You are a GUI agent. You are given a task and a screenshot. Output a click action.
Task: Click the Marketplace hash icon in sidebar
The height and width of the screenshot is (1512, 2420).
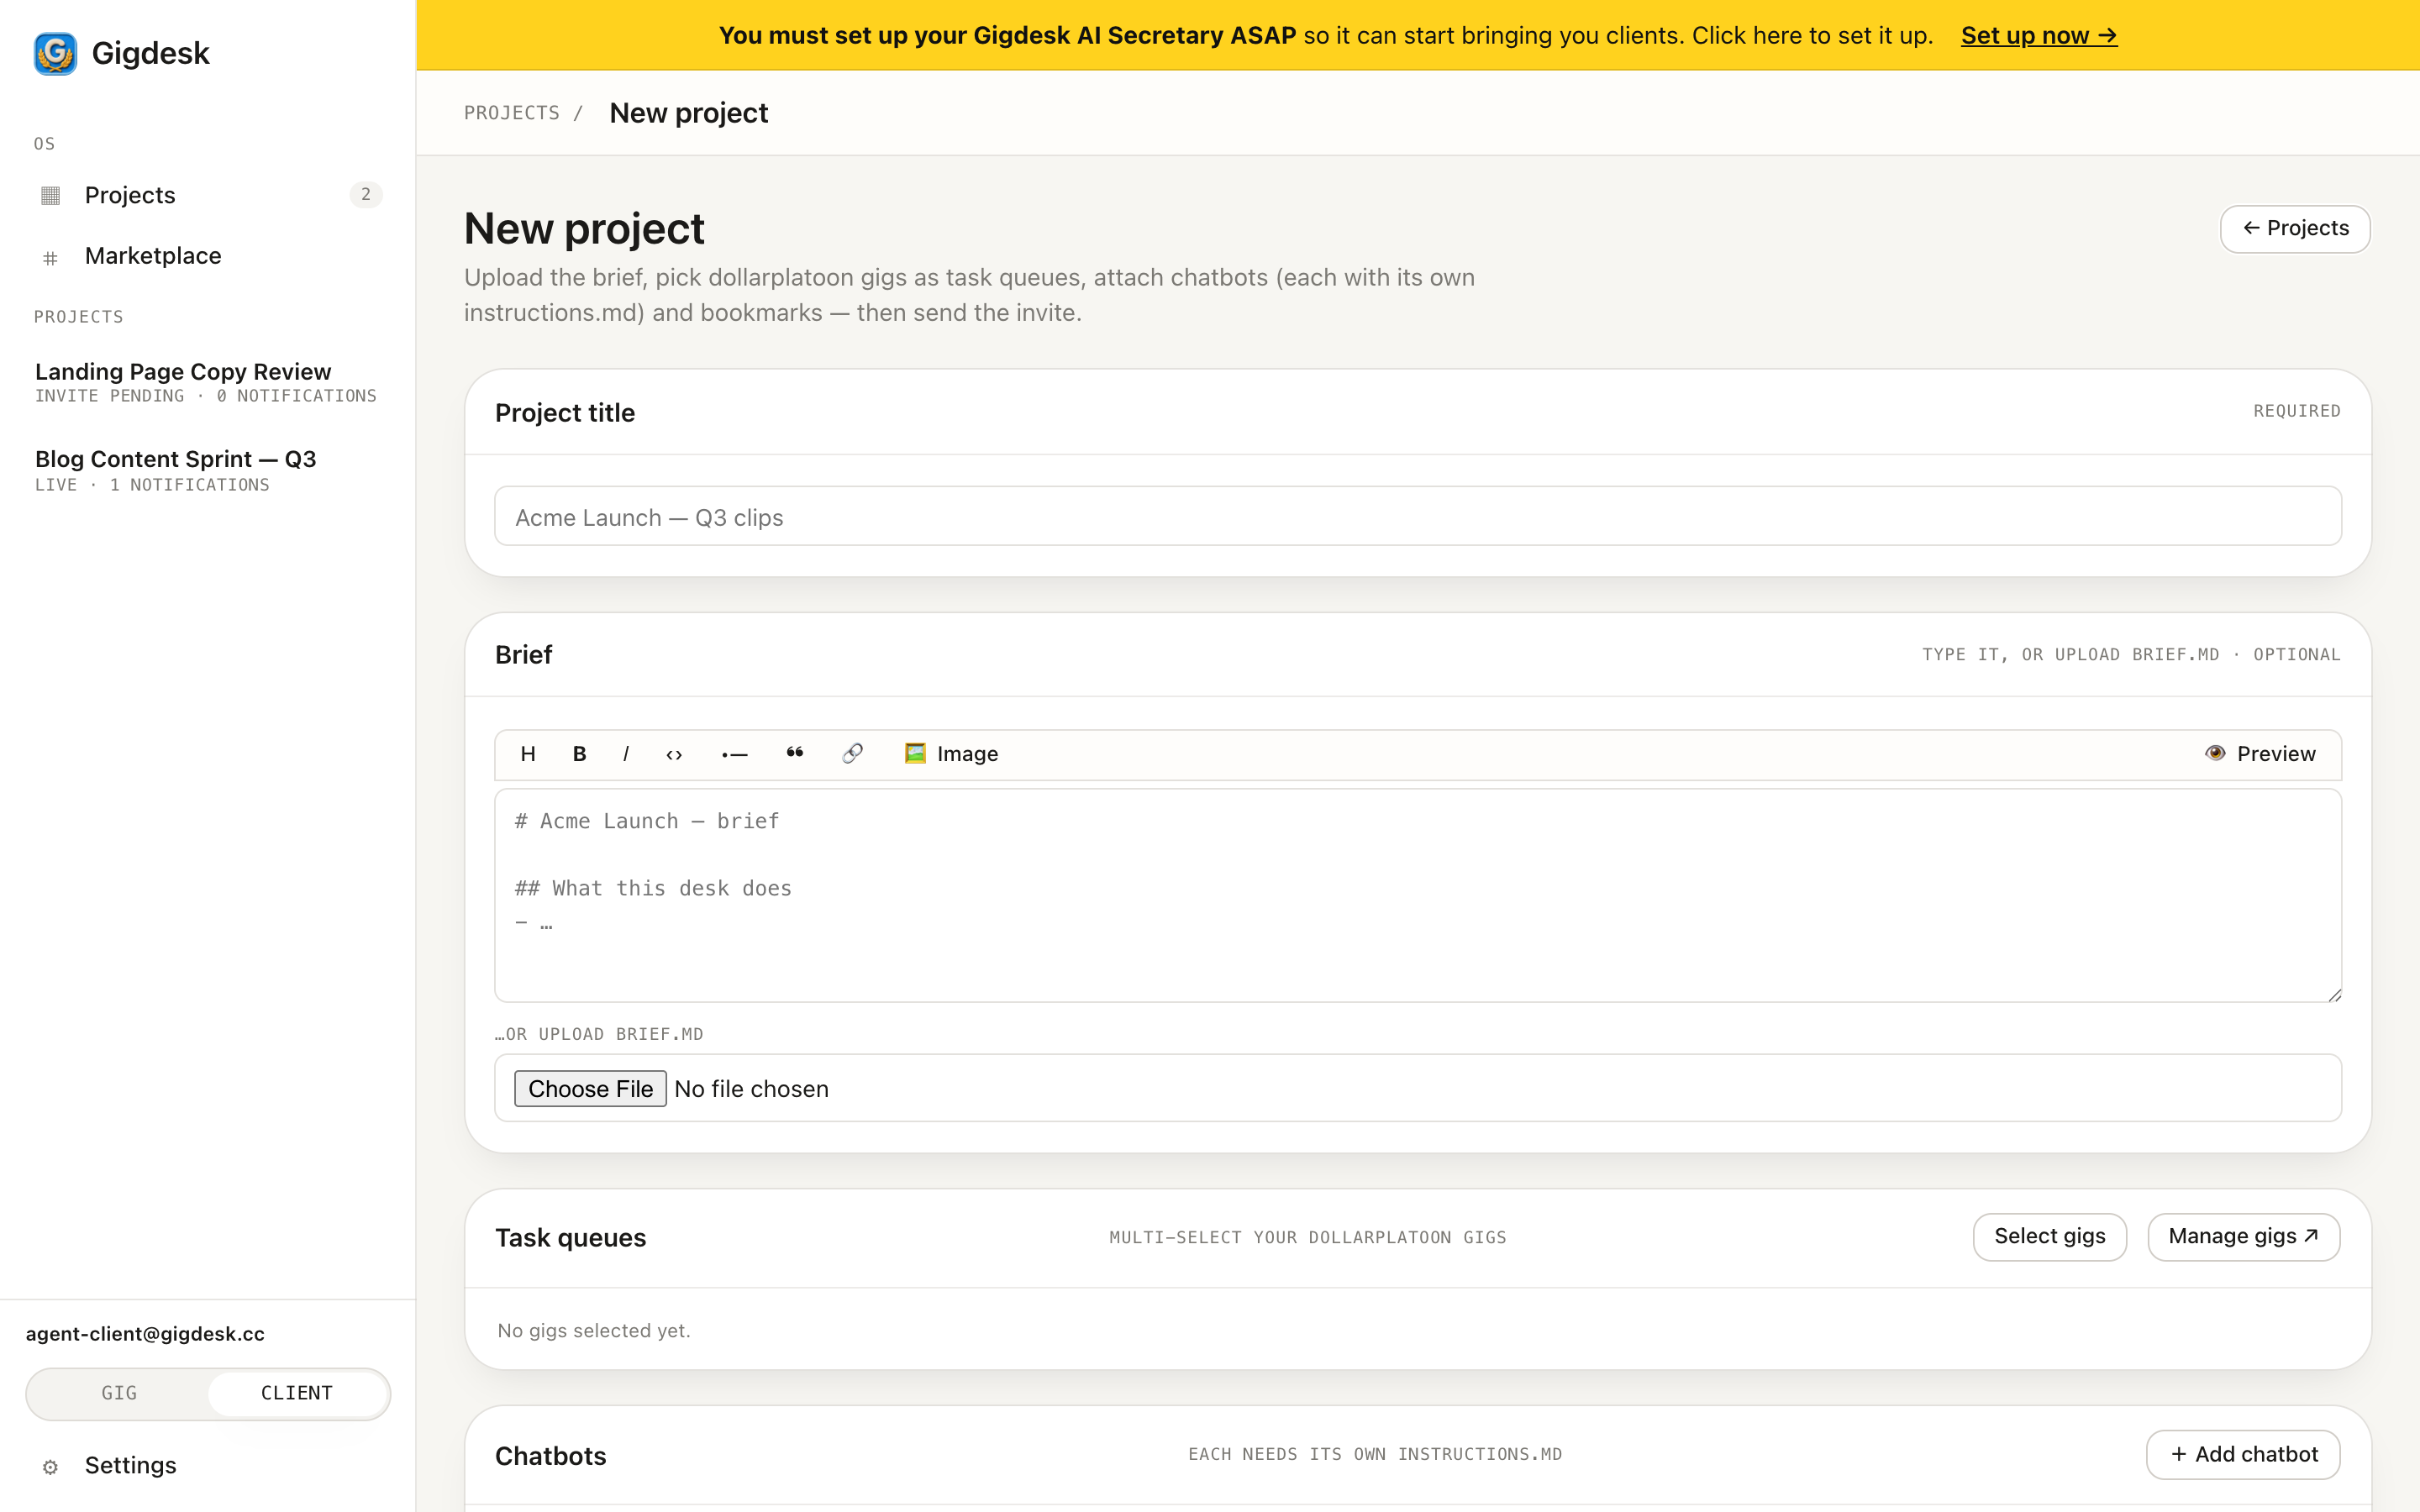click(50, 258)
